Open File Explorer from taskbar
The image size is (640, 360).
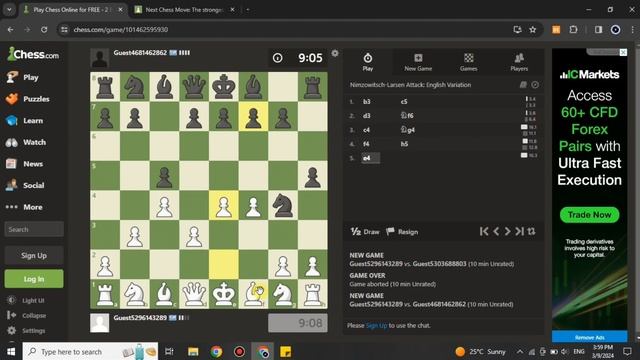193,351
